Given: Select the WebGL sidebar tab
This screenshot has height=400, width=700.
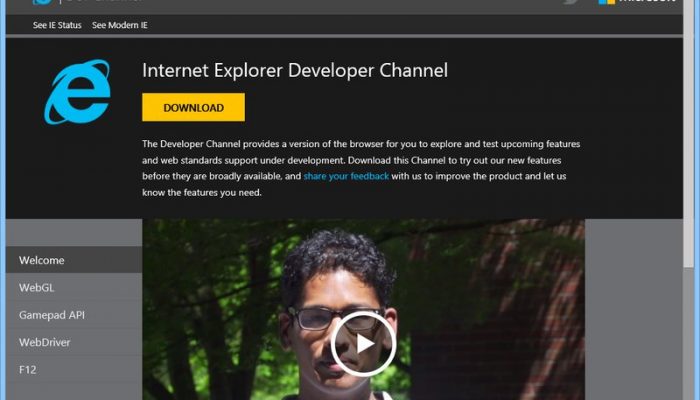Looking at the screenshot, I should pos(74,288).
